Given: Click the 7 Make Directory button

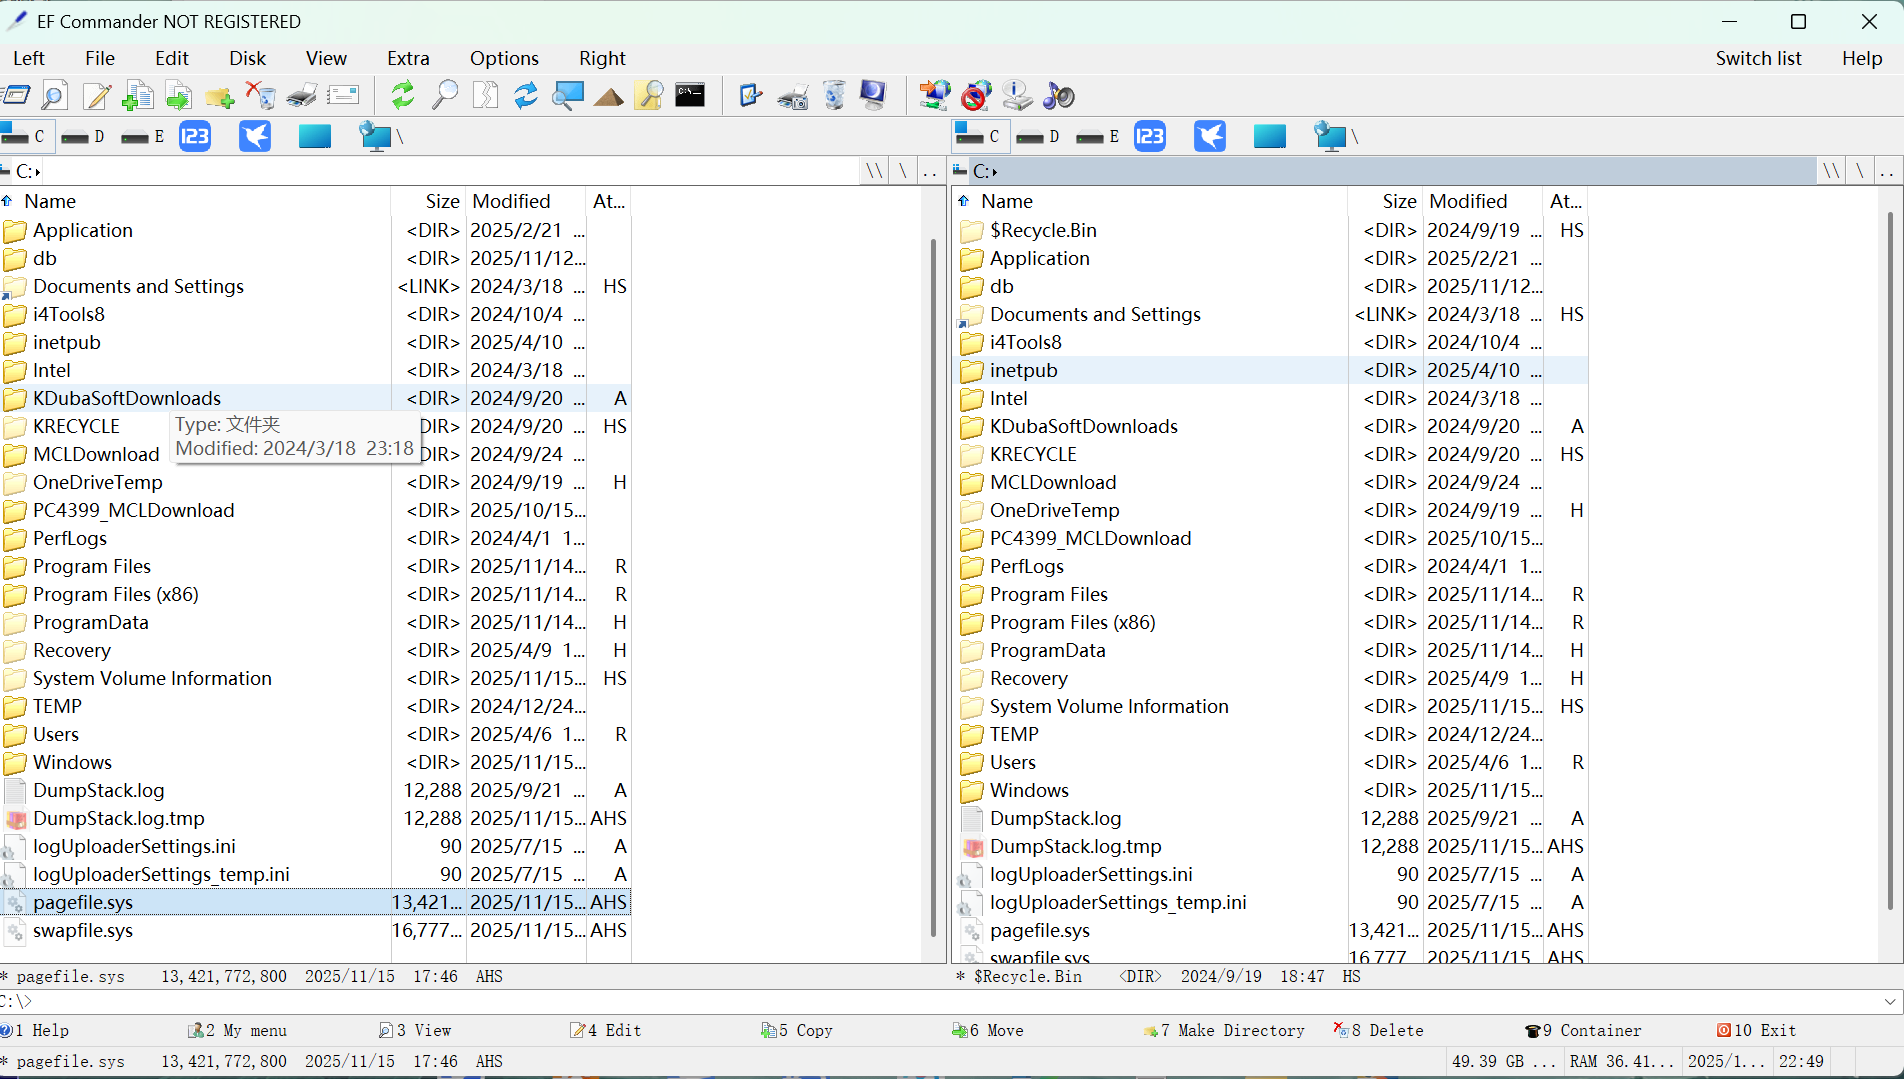Looking at the screenshot, I should pyautogui.click(x=1223, y=1030).
